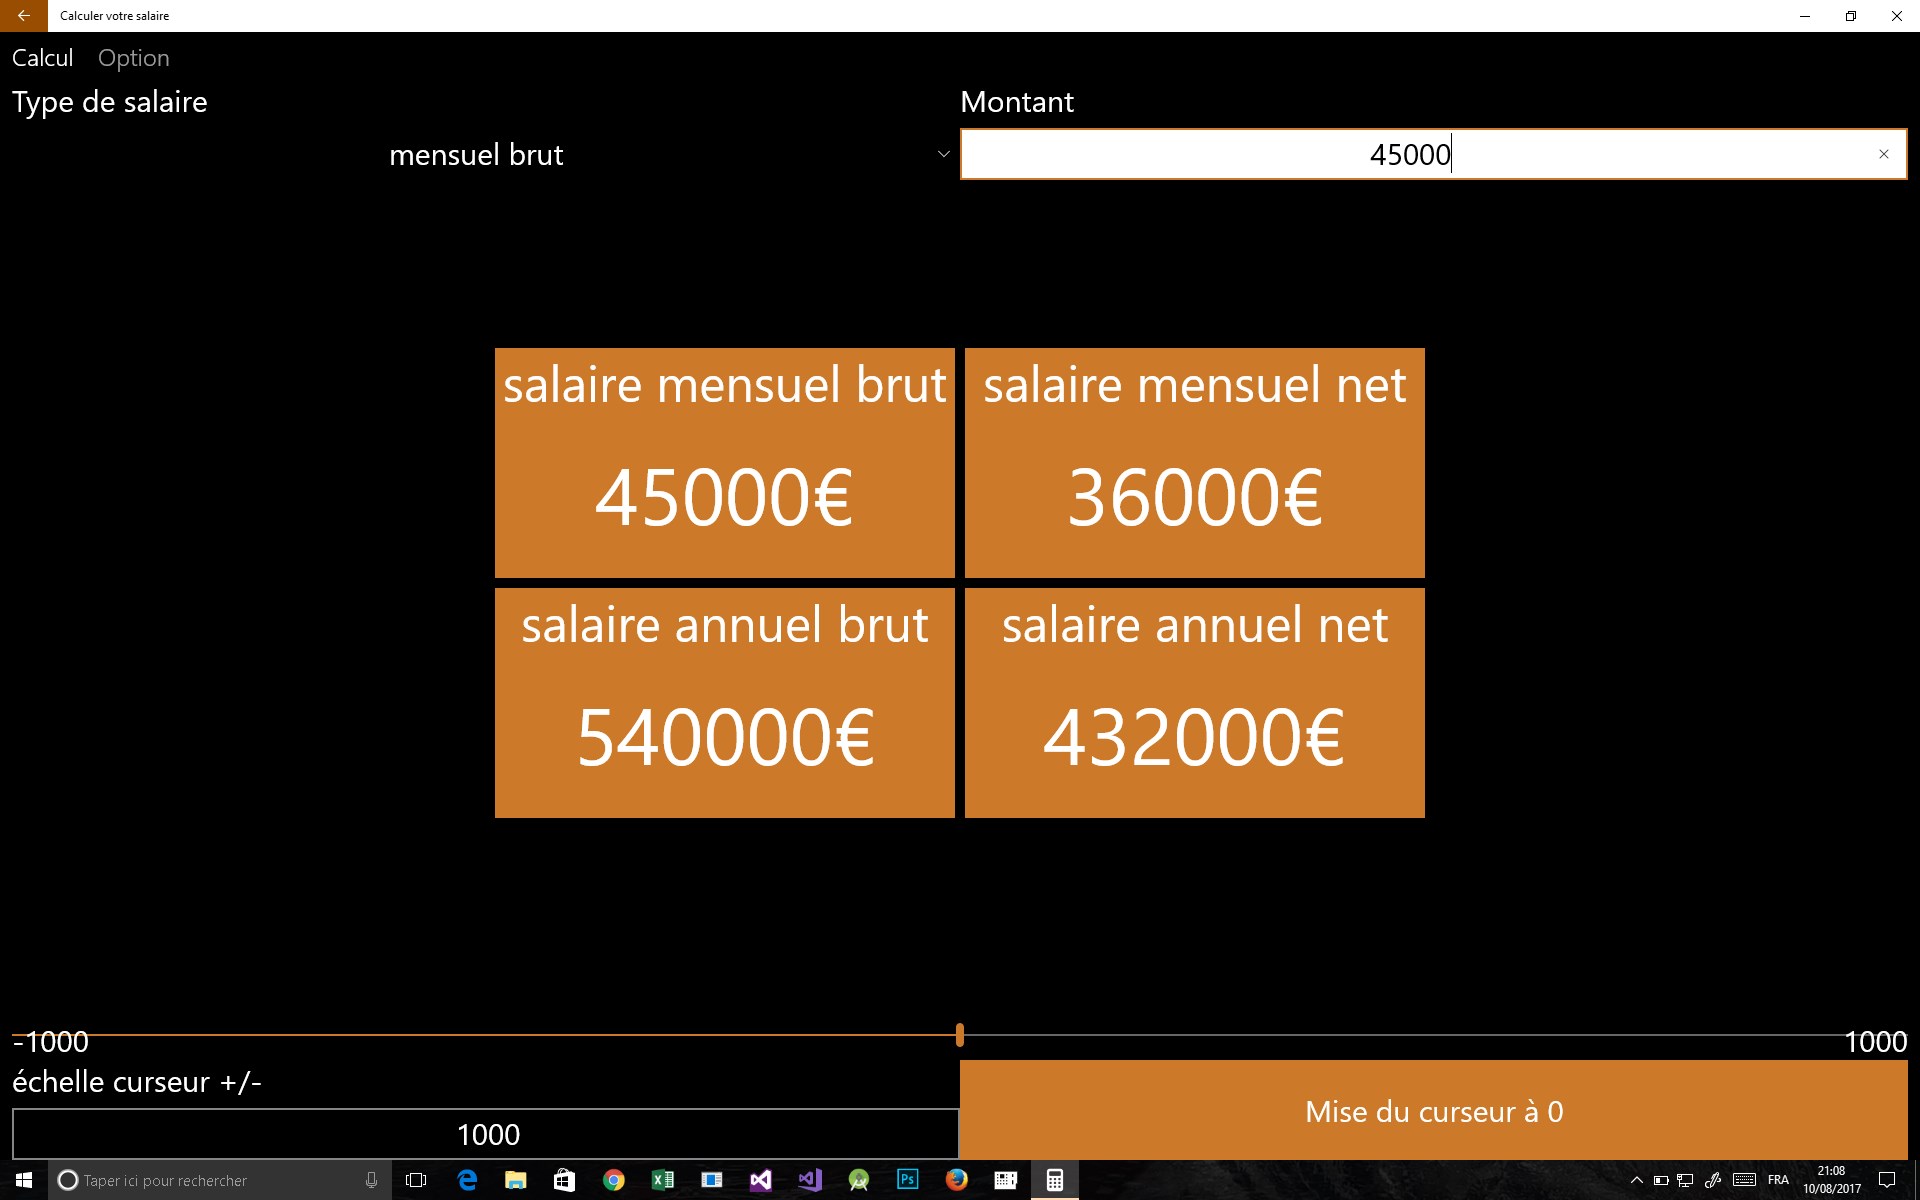This screenshot has height=1200, width=1920.
Task: Click the dropdown chevron beside mensuel brut
Action: (943, 154)
